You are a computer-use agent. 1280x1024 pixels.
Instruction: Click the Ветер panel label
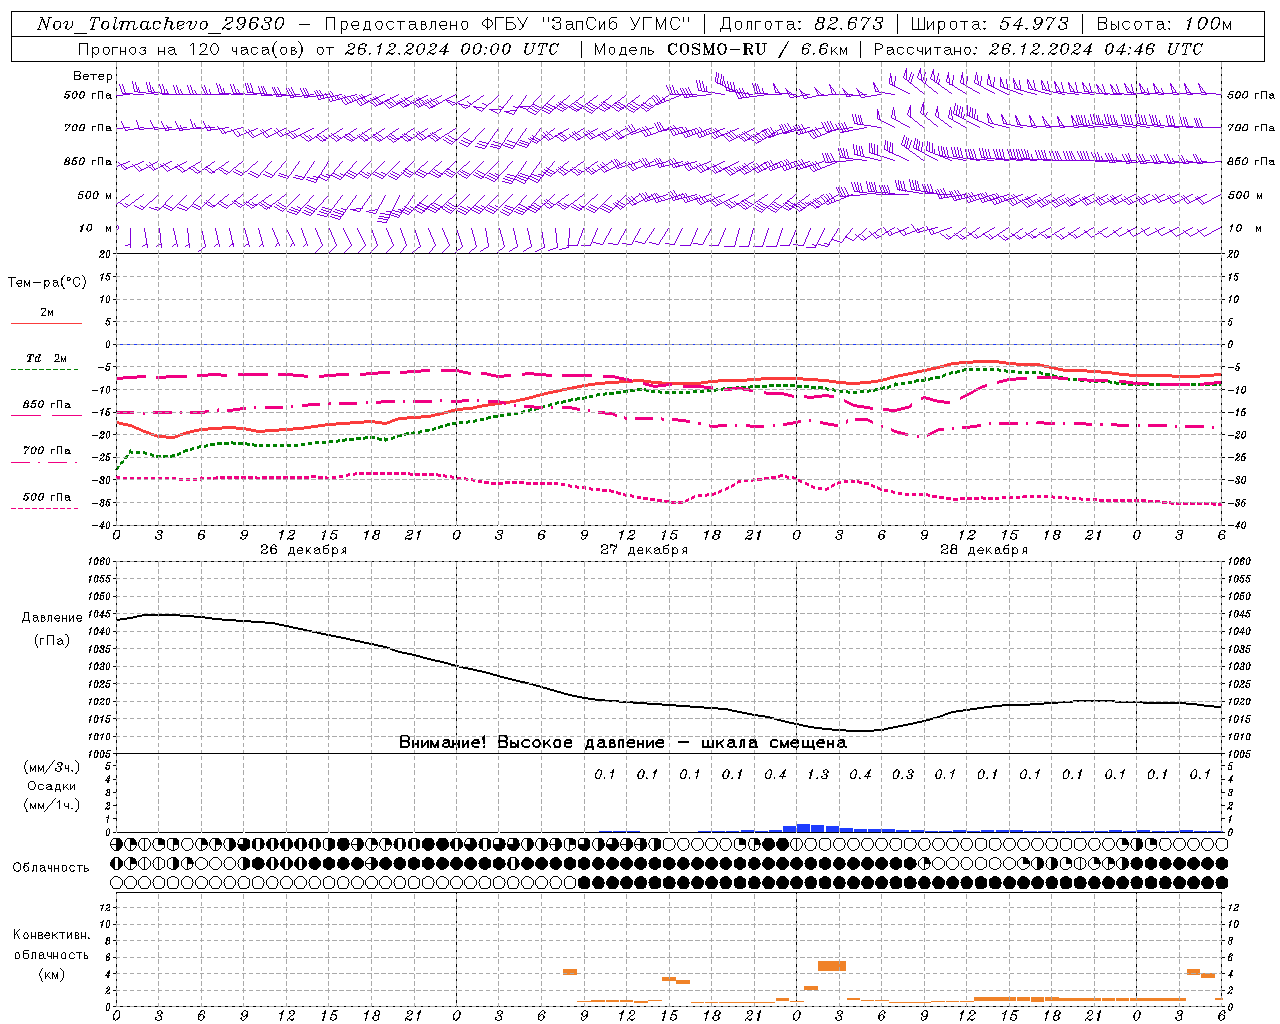92,76
